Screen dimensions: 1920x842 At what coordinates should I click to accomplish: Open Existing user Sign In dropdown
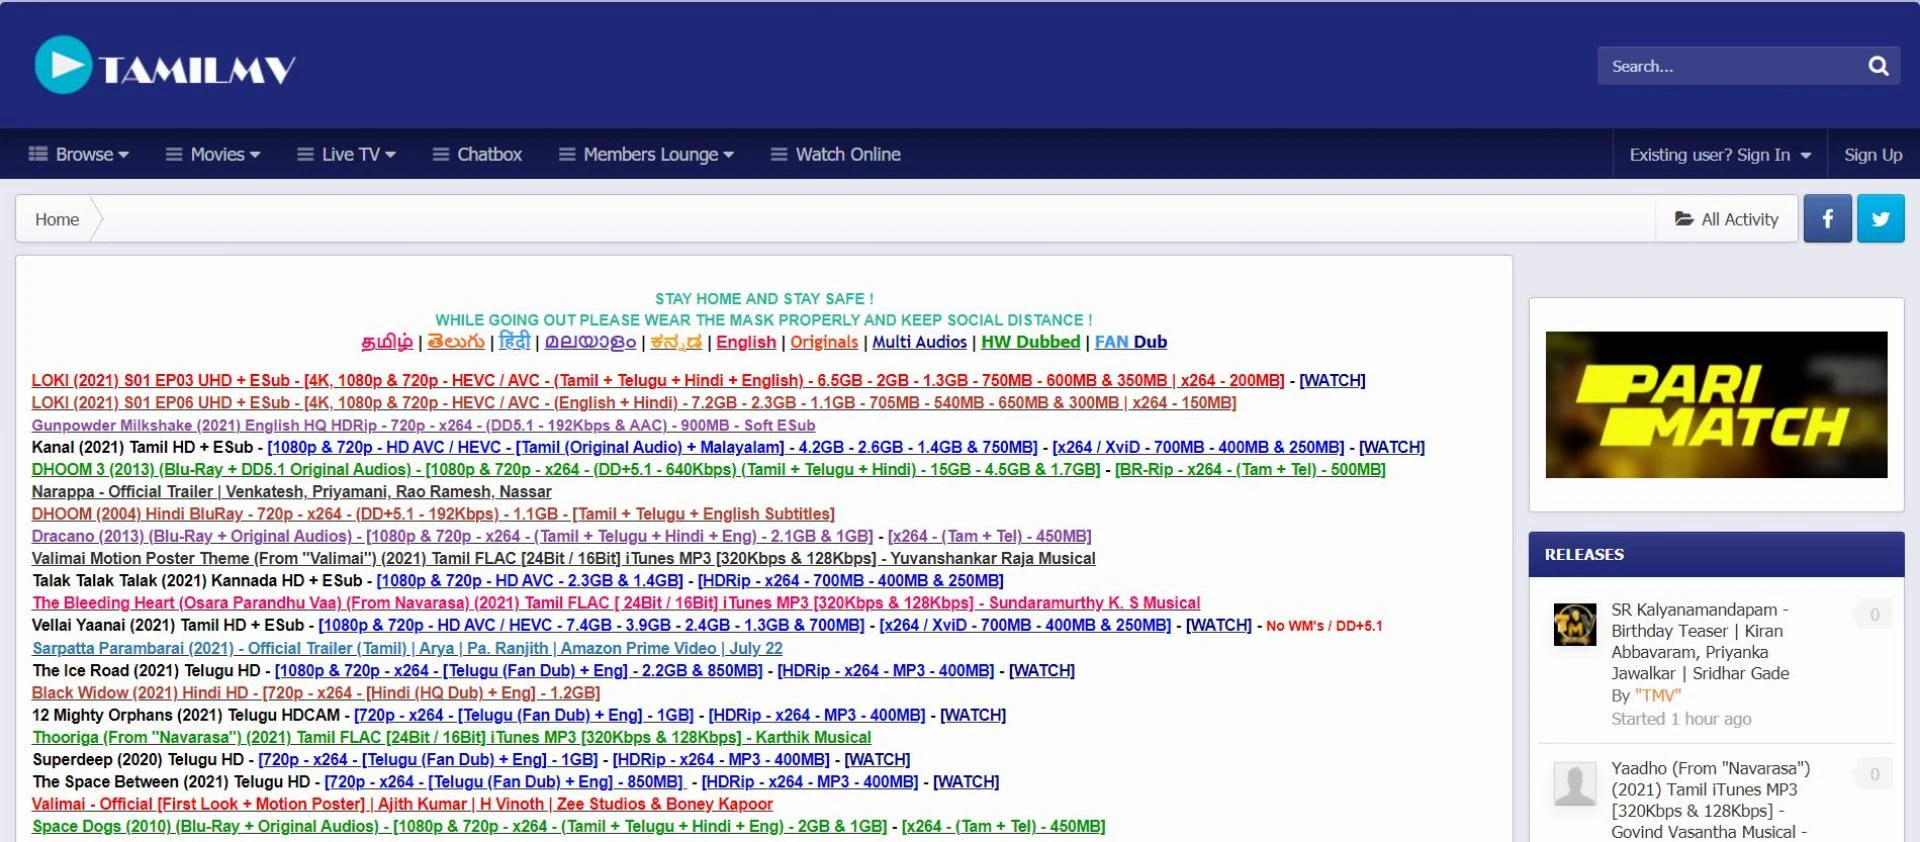[1719, 155]
